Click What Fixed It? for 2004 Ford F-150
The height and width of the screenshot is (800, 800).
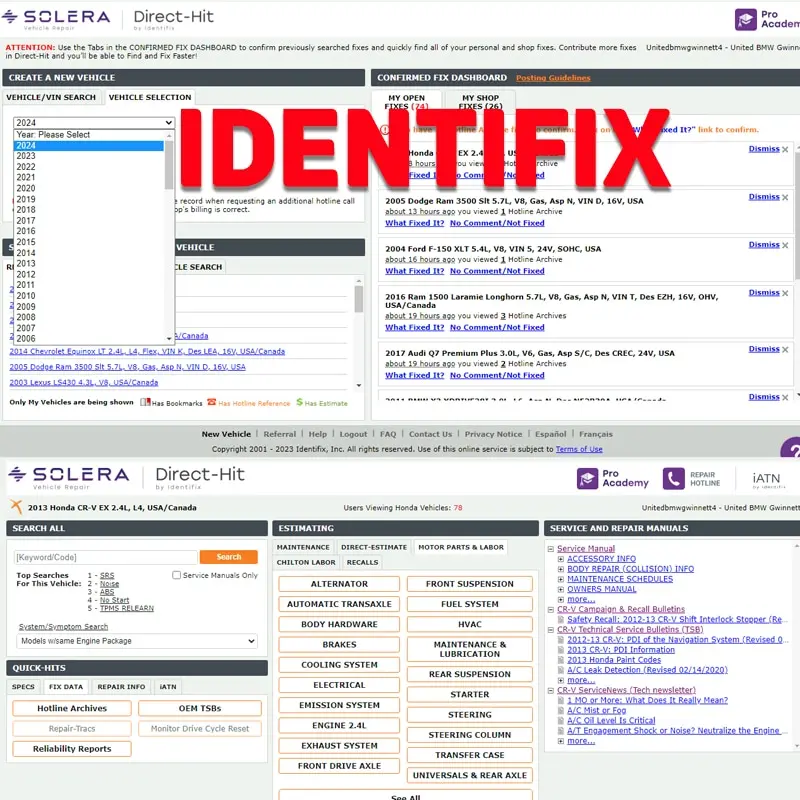tap(414, 271)
